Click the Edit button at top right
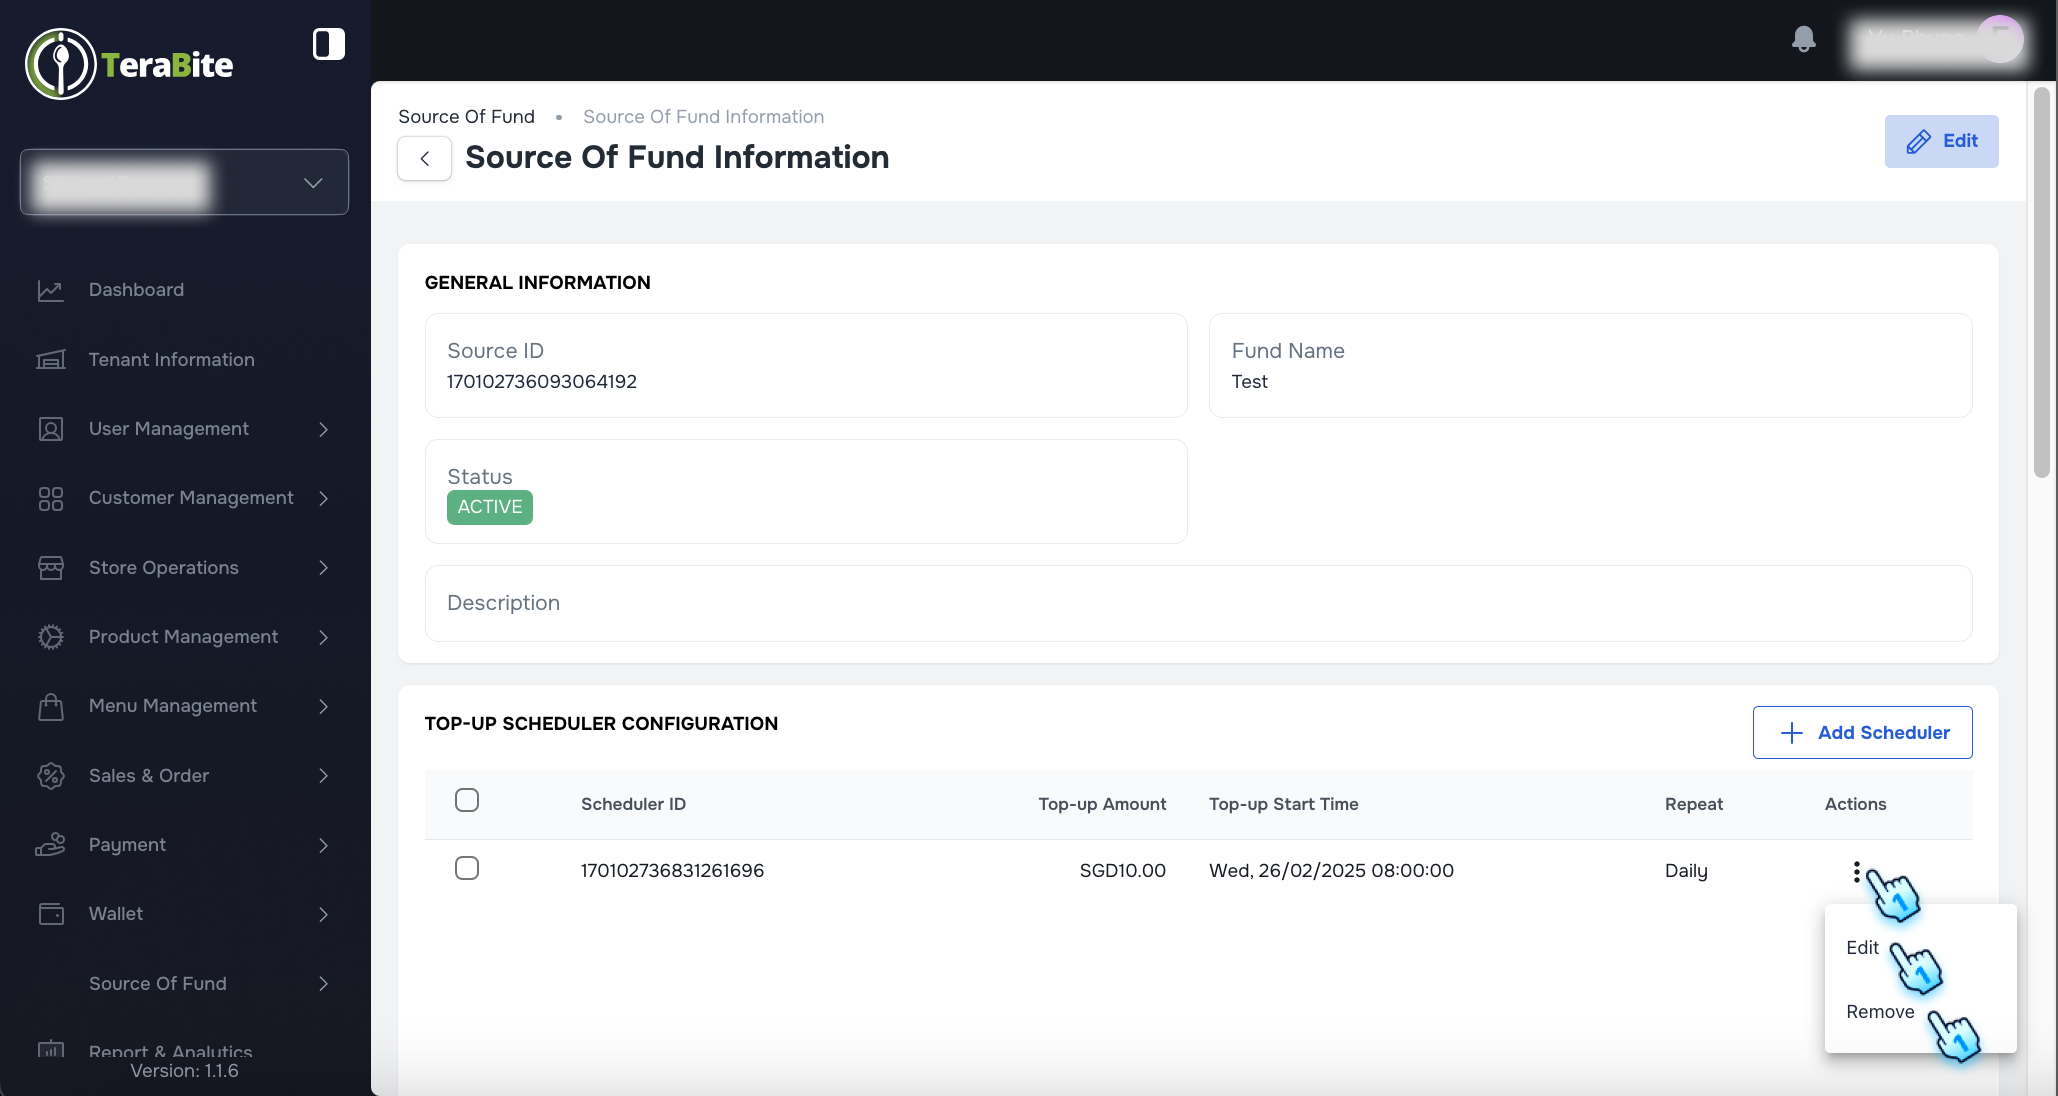The width and height of the screenshot is (2058, 1096). [1941, 141]
